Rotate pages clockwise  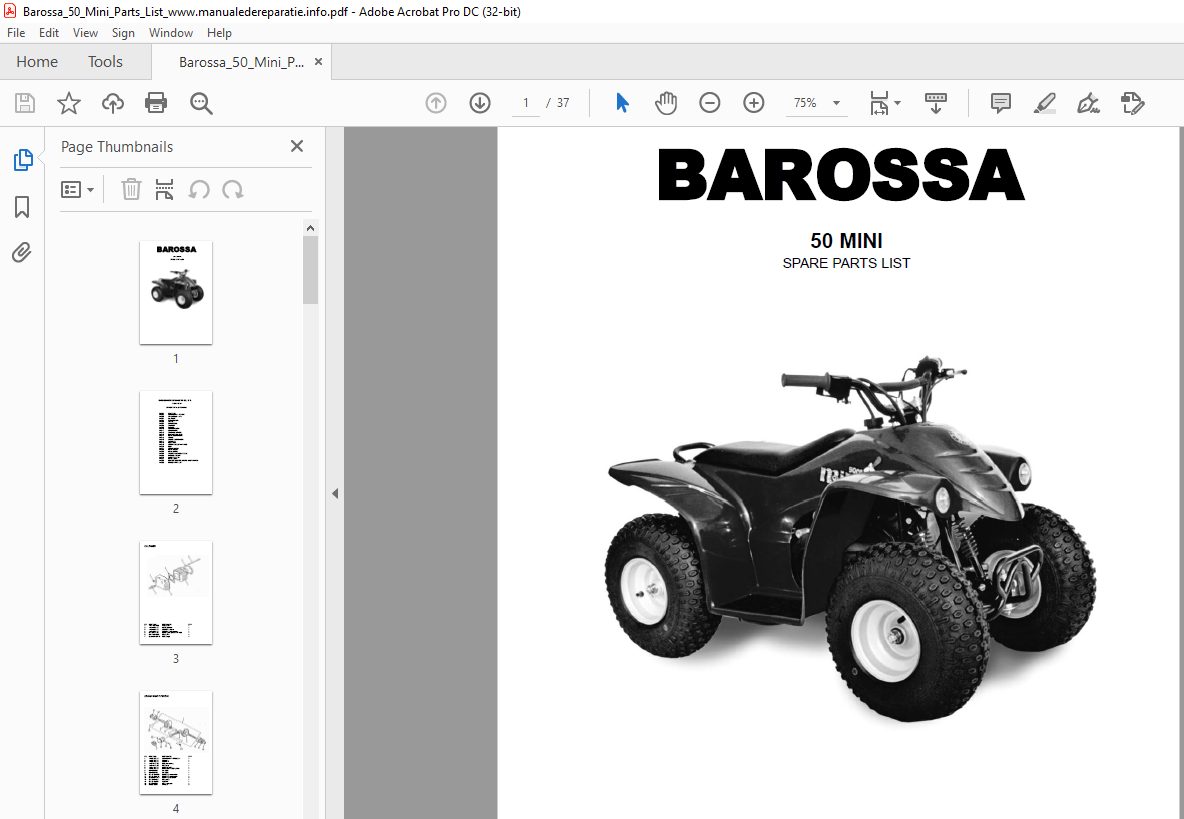(233, 189)
